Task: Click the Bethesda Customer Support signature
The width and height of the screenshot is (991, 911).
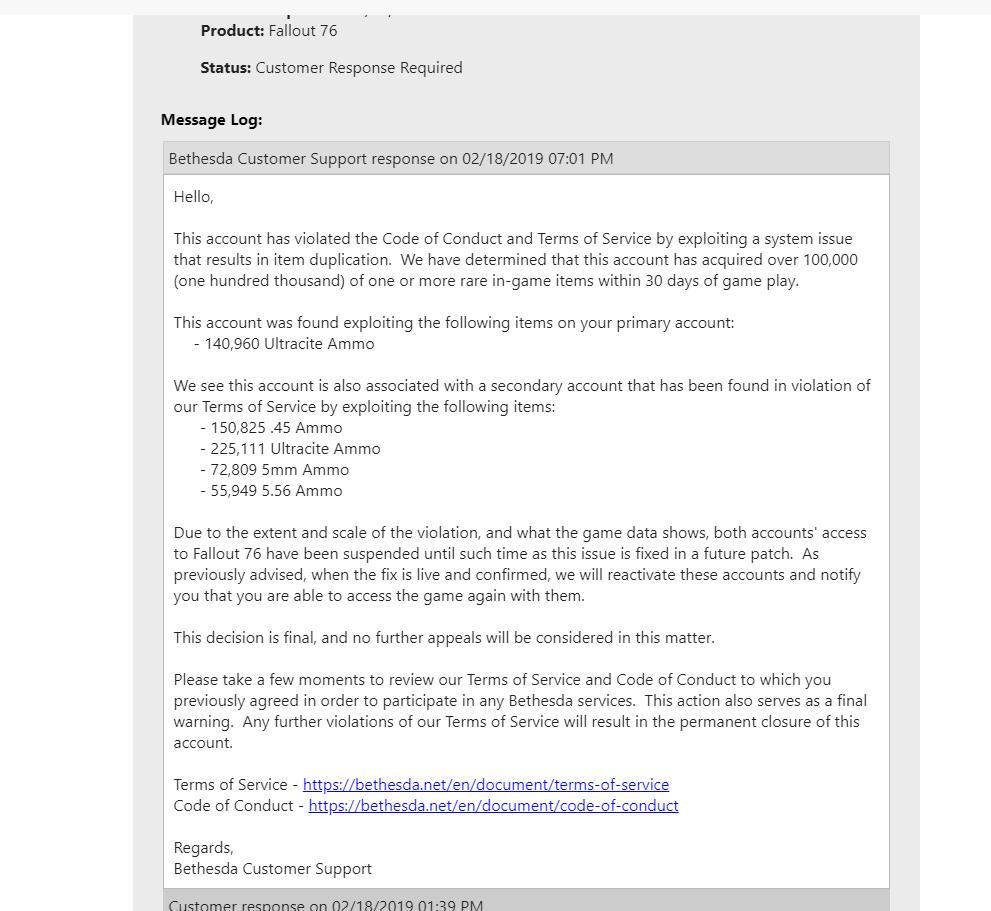Action: click(272, 869)
